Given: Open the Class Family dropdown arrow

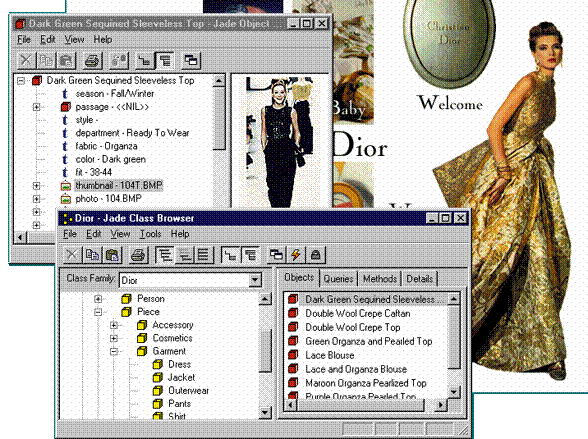Looking at the screenshot, I should pos(255,280).
